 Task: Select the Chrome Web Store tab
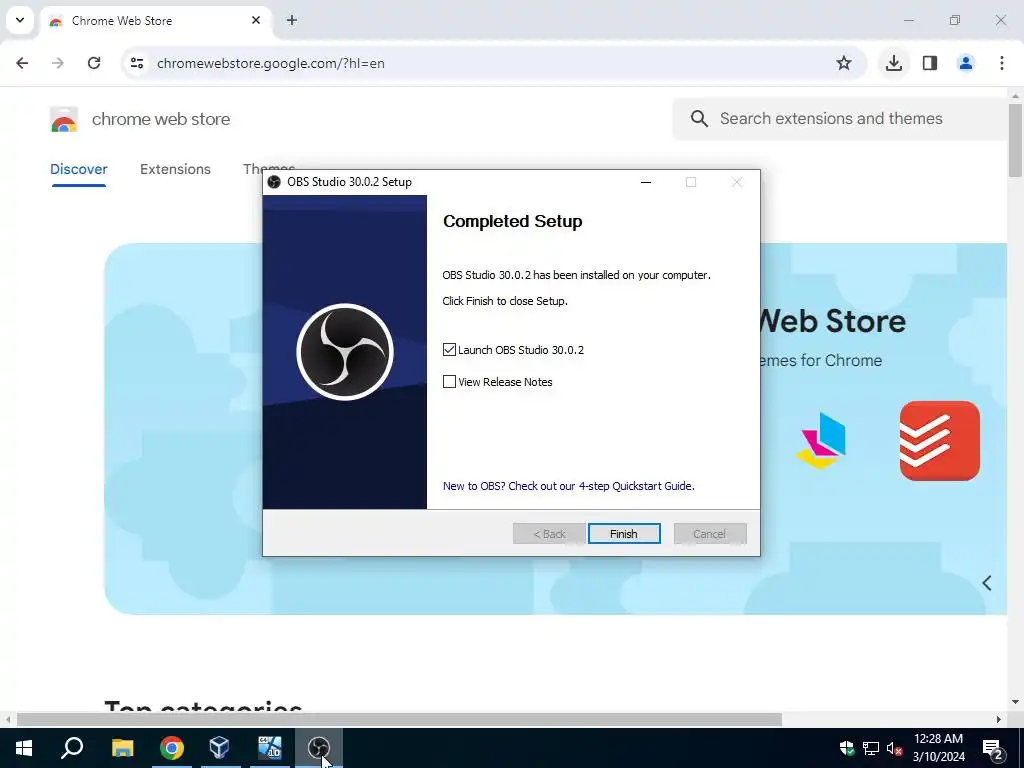tap(156, 22)
